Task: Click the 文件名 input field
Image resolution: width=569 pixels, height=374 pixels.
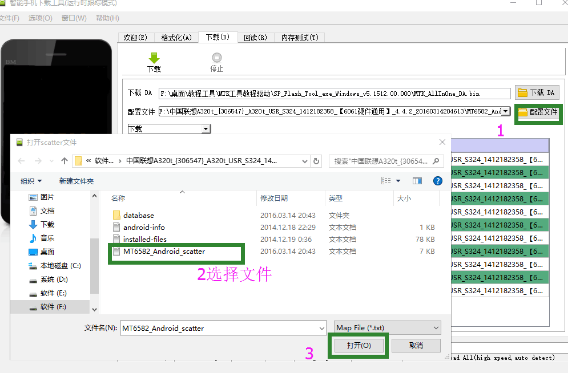Action: [219, 328]
